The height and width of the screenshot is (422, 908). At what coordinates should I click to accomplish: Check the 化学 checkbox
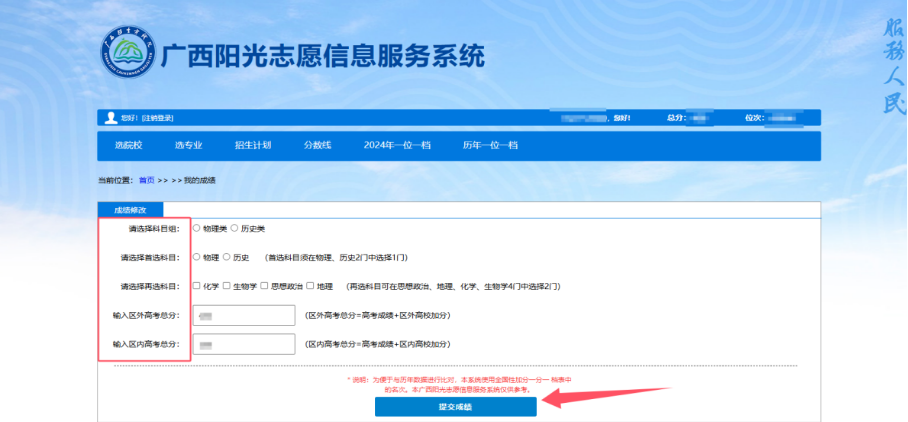(x=196, y=286)
